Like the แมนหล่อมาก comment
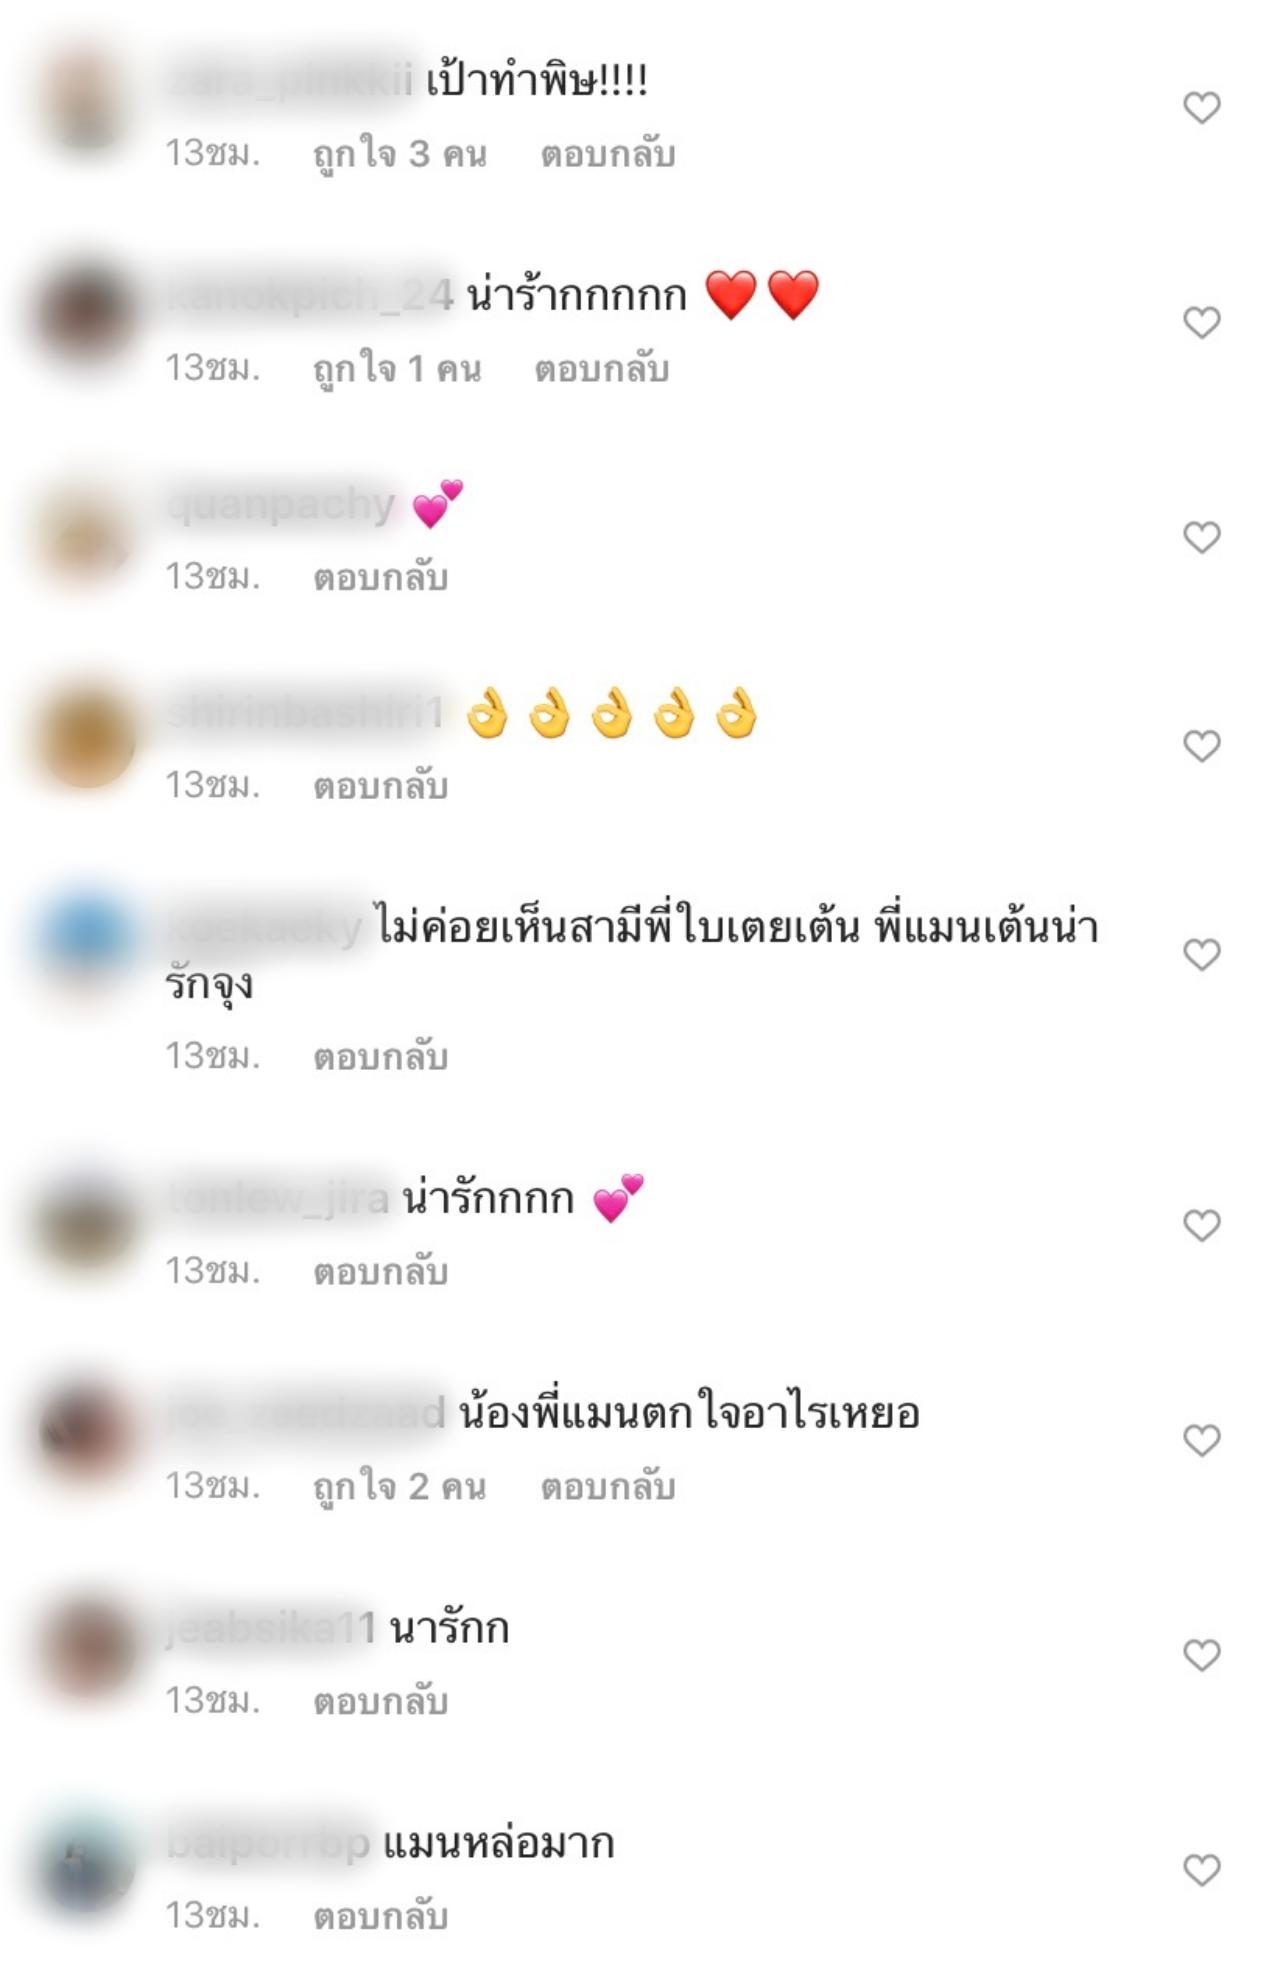This screenshot has width=1280, height=1982. [x=1201, y=1870]
